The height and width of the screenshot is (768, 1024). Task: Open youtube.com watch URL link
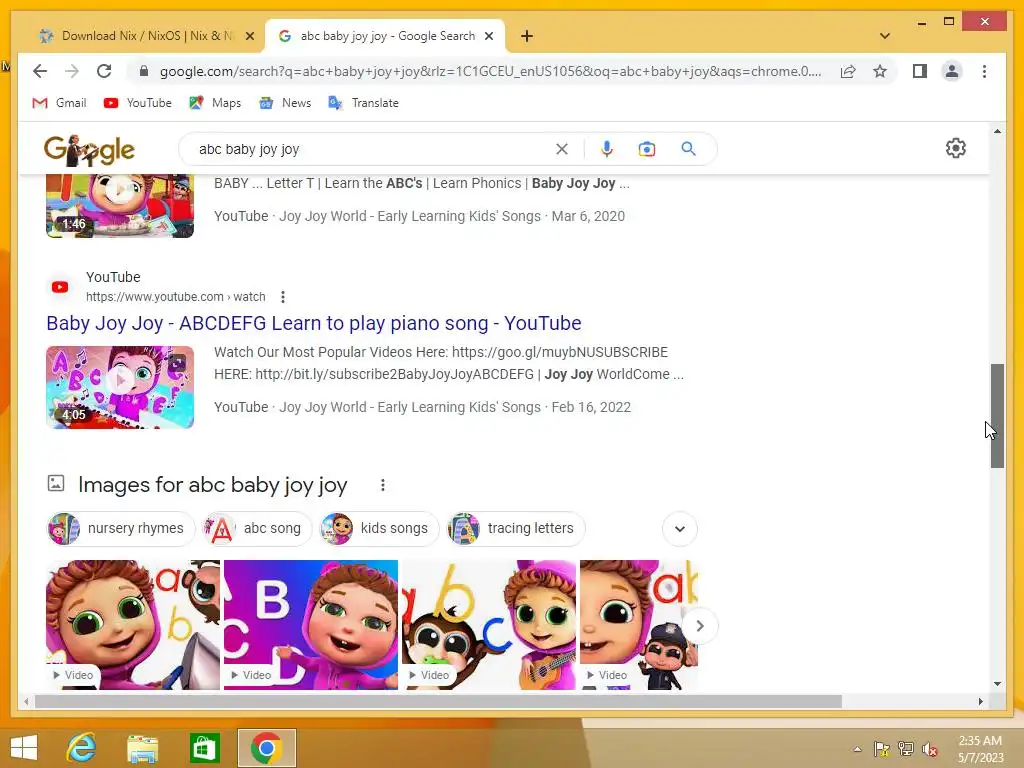pos(175,297)
